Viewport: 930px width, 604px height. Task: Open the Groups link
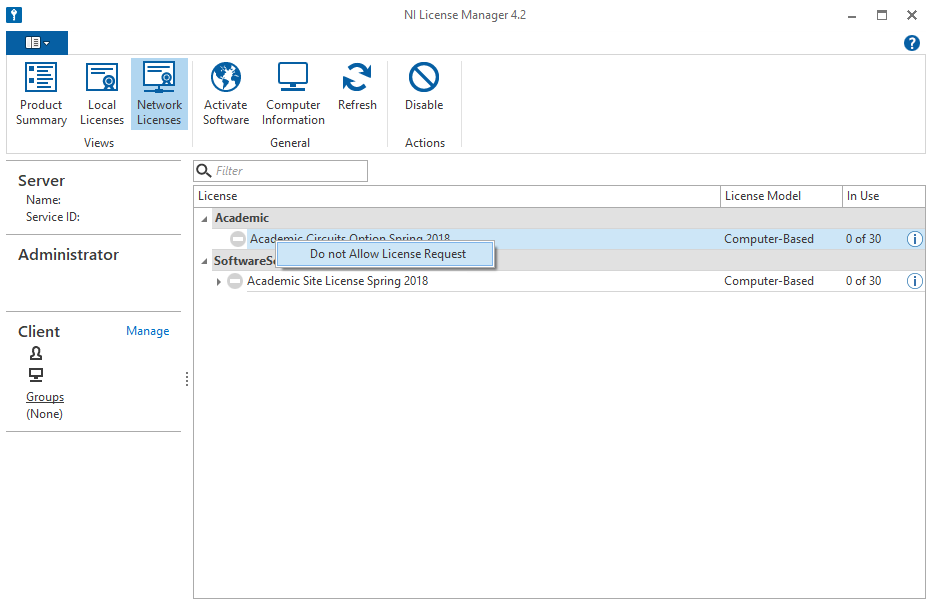45,397
